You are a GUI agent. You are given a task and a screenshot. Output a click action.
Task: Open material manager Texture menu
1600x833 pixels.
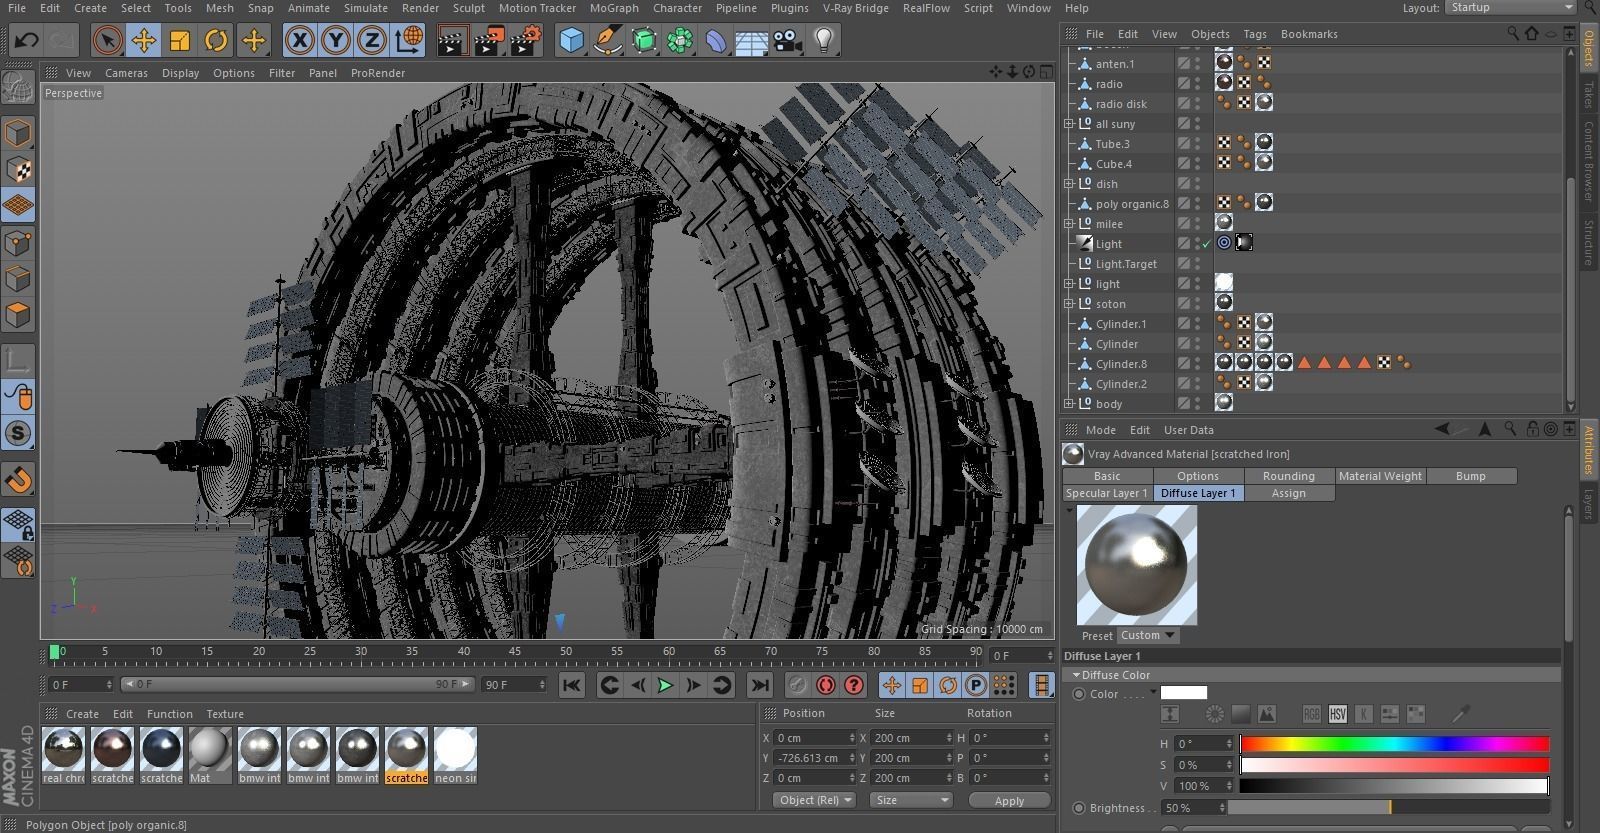(x=225, y=714)
